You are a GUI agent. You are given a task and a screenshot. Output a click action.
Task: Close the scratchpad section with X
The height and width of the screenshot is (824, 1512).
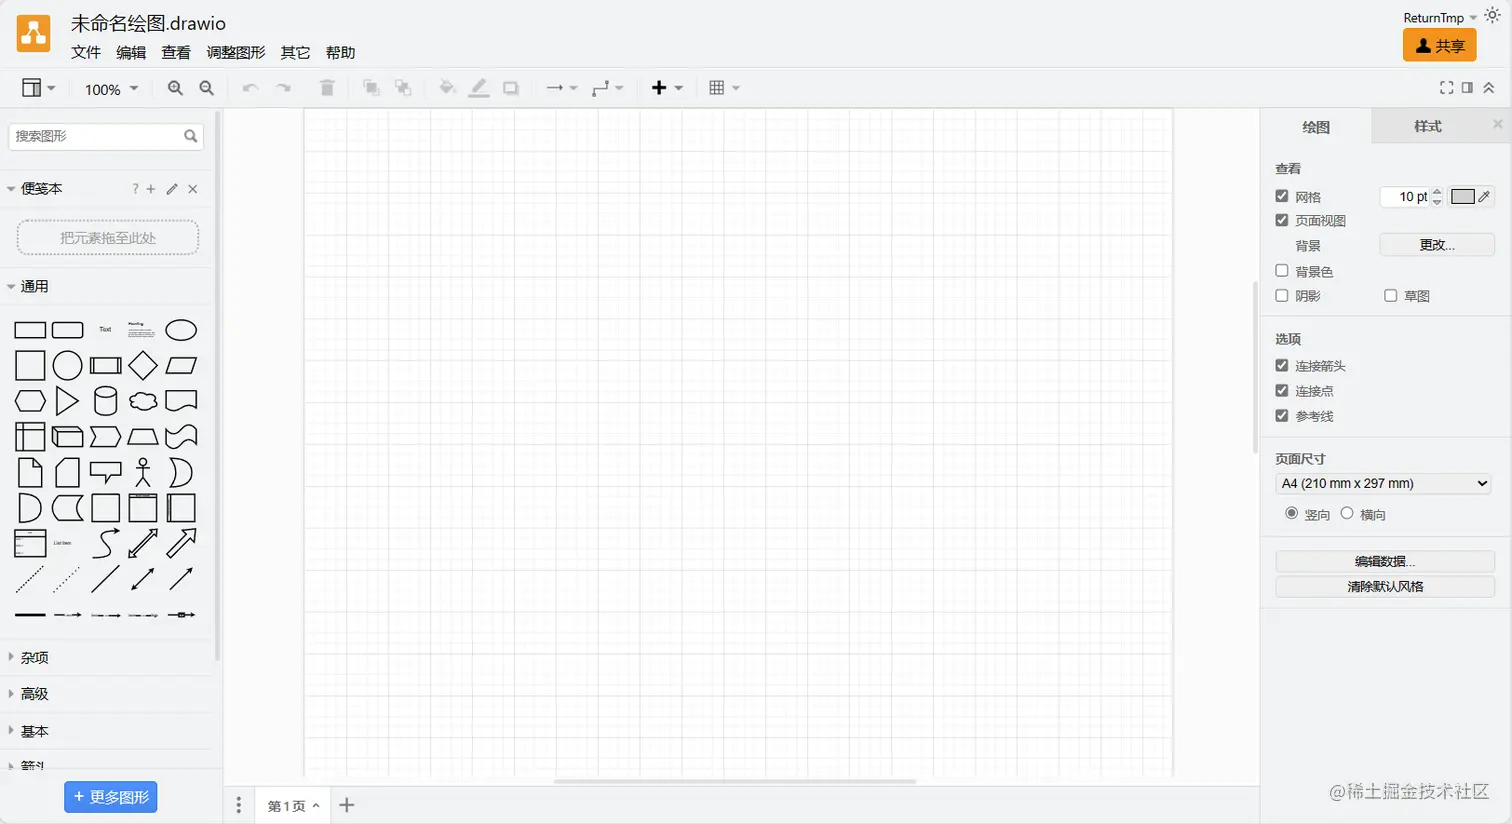[193, 189]
